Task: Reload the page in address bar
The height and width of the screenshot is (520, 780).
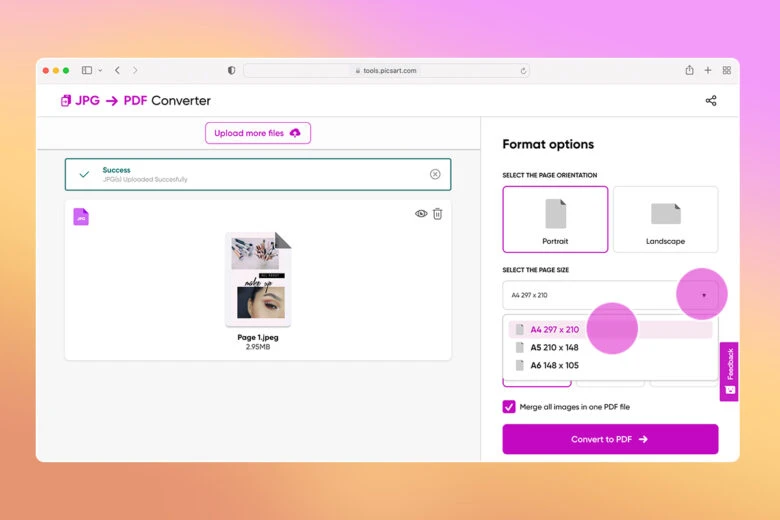Action: 523,71
